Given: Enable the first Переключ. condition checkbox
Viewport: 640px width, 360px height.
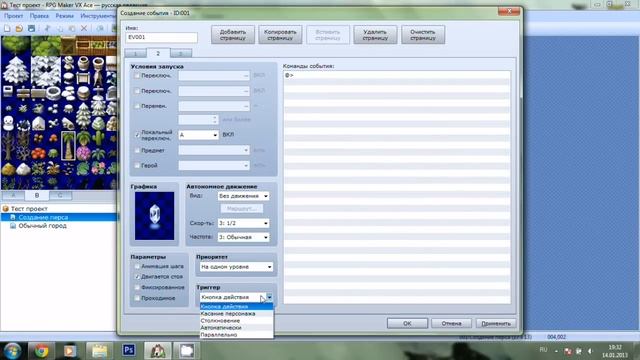Looking at the screenshot, I should (137, 76).
